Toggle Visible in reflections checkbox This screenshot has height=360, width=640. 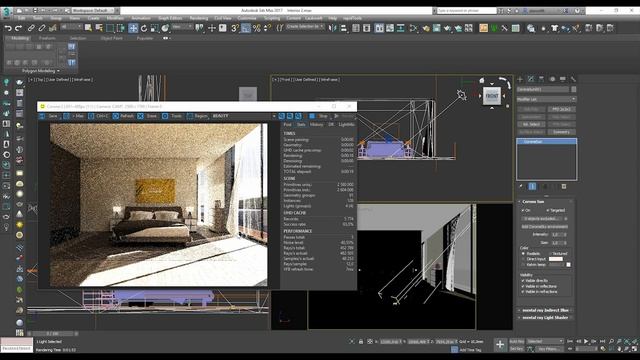coord(523,286)
